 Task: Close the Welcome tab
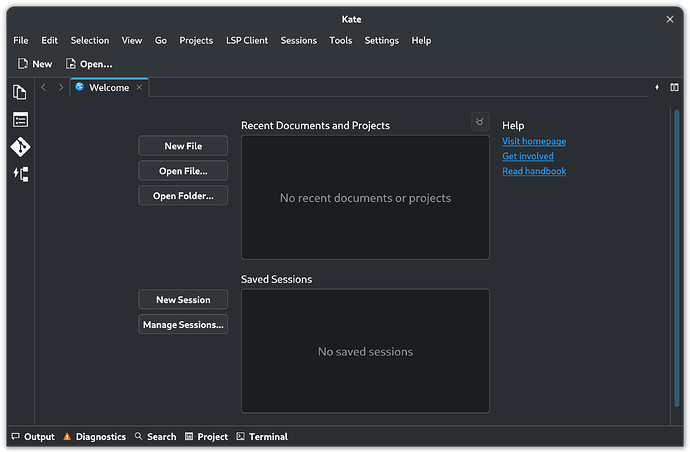[139, 87]
